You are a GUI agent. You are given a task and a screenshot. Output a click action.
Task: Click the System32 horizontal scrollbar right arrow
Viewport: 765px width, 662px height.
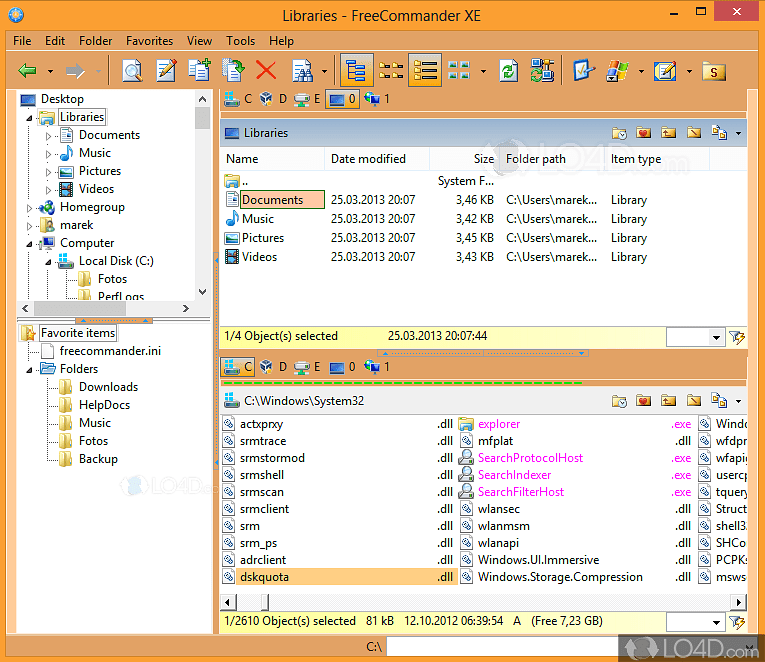(739, 602)
